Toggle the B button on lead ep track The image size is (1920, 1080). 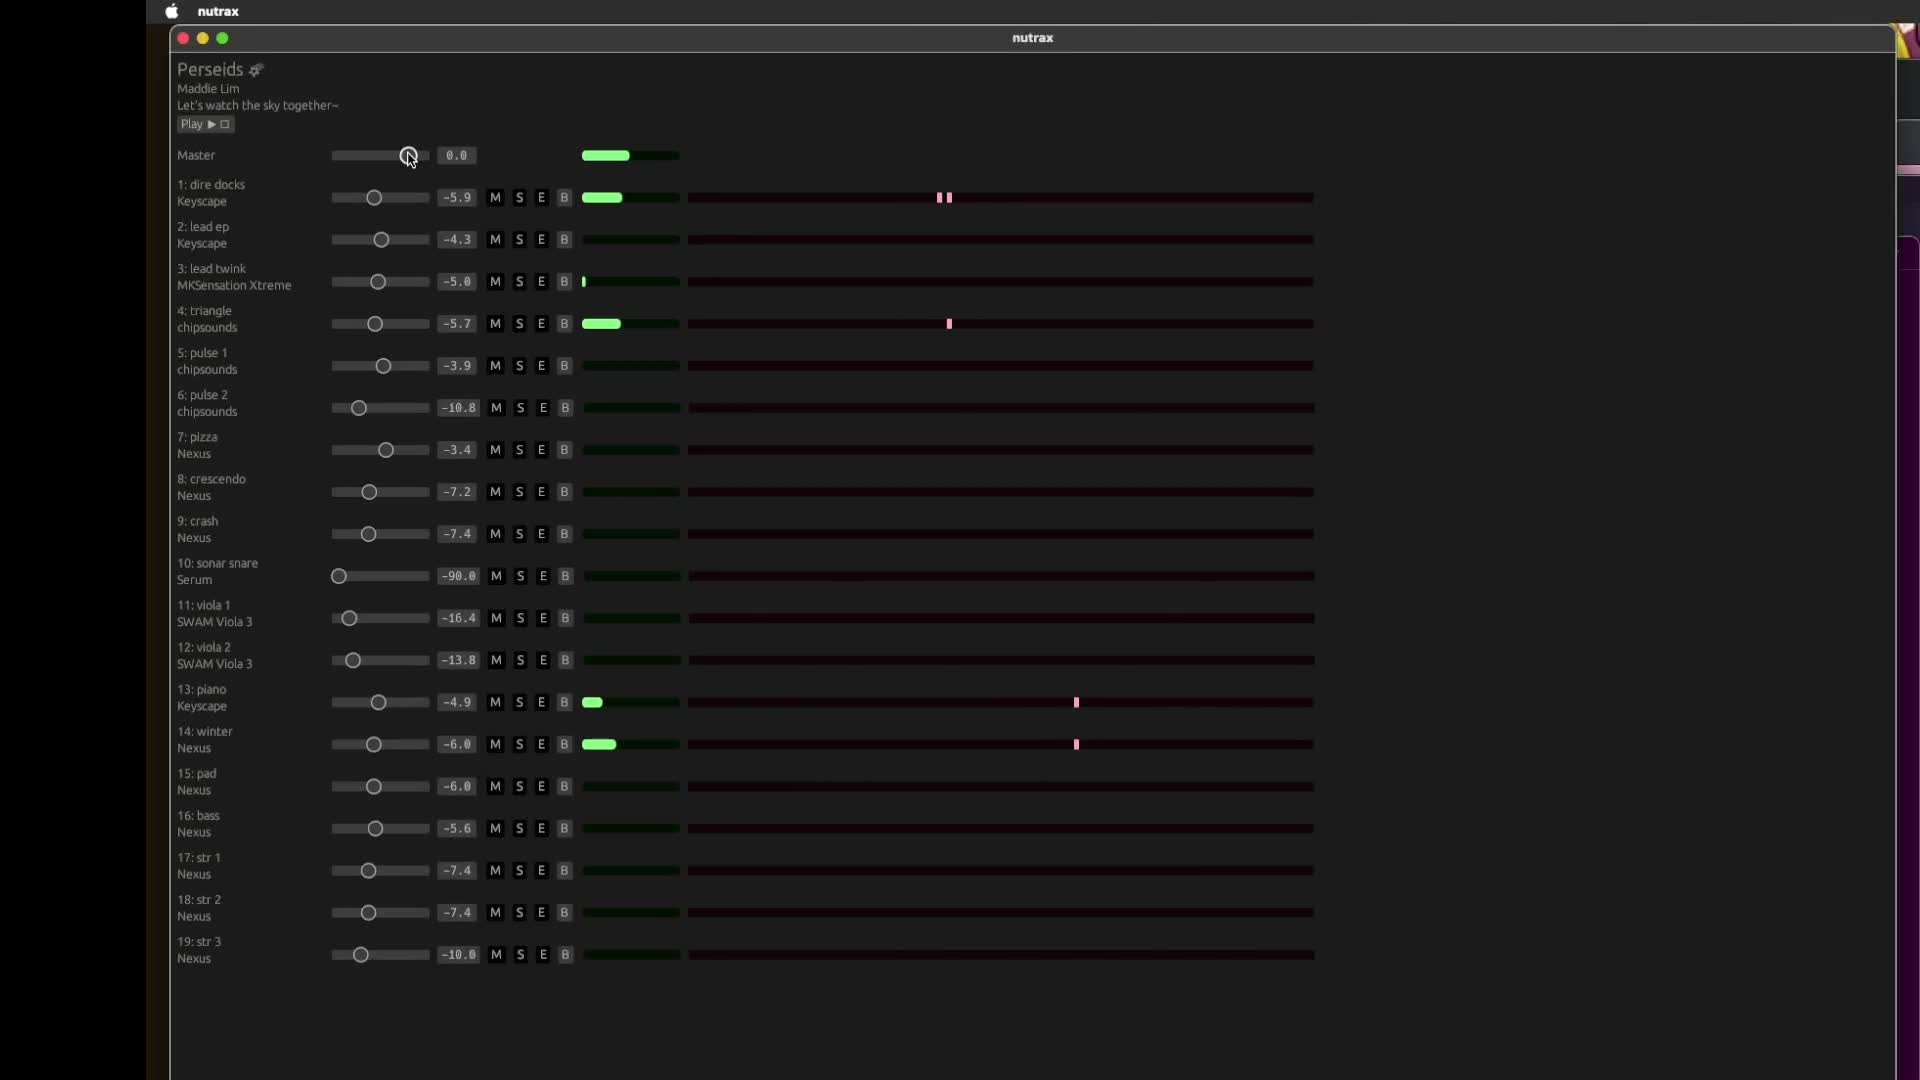[565, 239]
